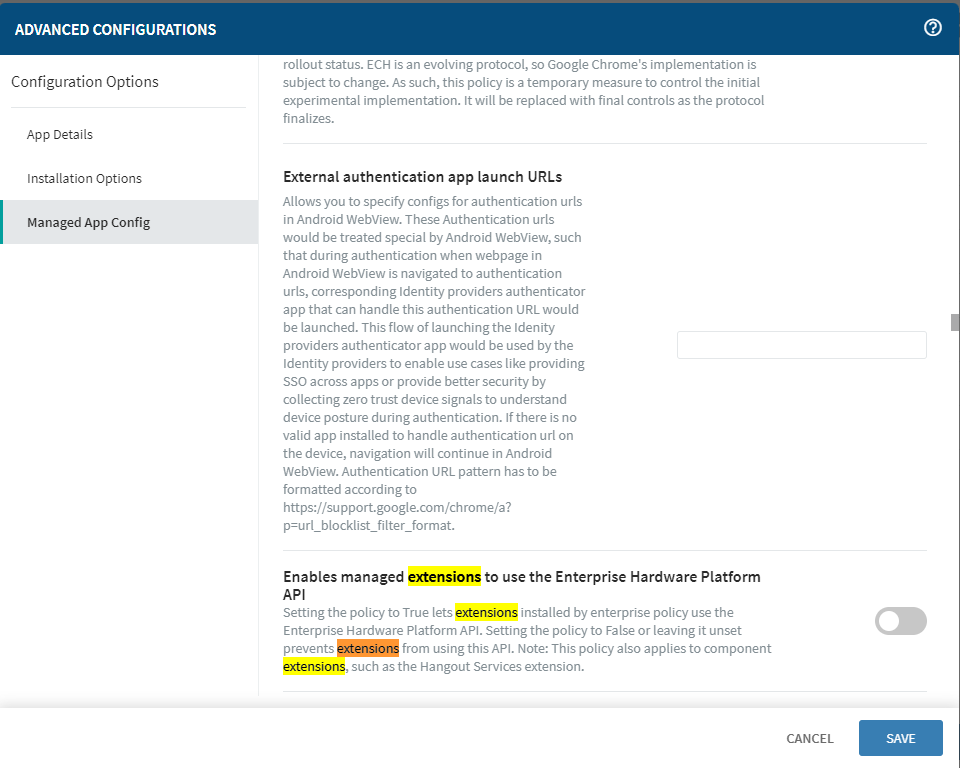Click highlighted extensions after "True lets"
This screenshot has height=768, width=960.
click(486, 612)
